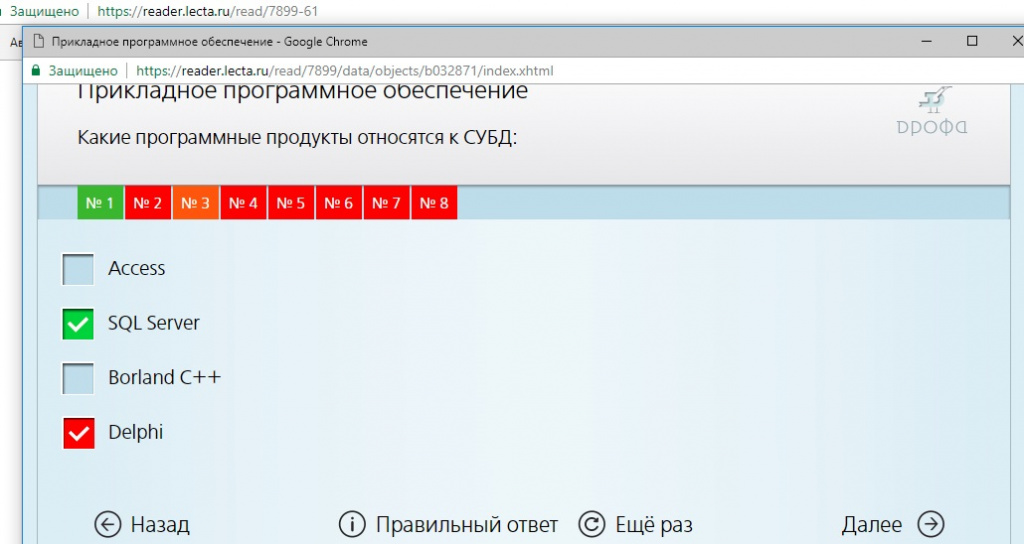Click the SQL Server answer label
The height and width of the screenshot is (544, 1024).
[x=153, y=323]
